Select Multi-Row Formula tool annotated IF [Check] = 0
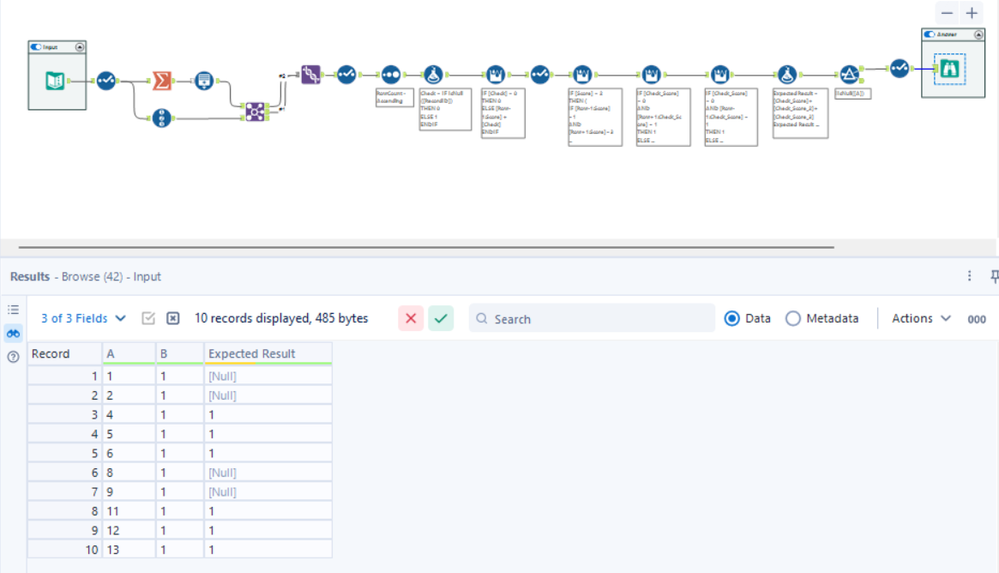Viewport: 999px width, 573px height. [x=495, y=75]
